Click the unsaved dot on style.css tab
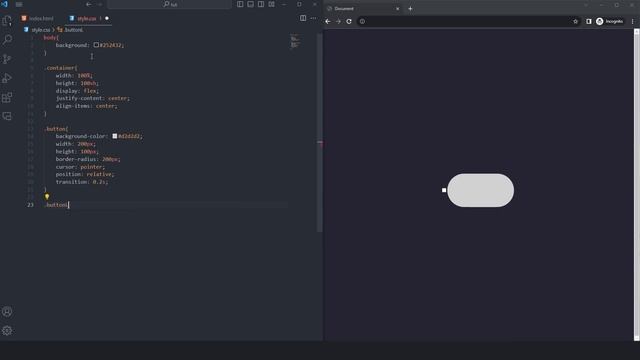Image resolution: width=640 pixels, height=360 pixels. tap(107, 18)
